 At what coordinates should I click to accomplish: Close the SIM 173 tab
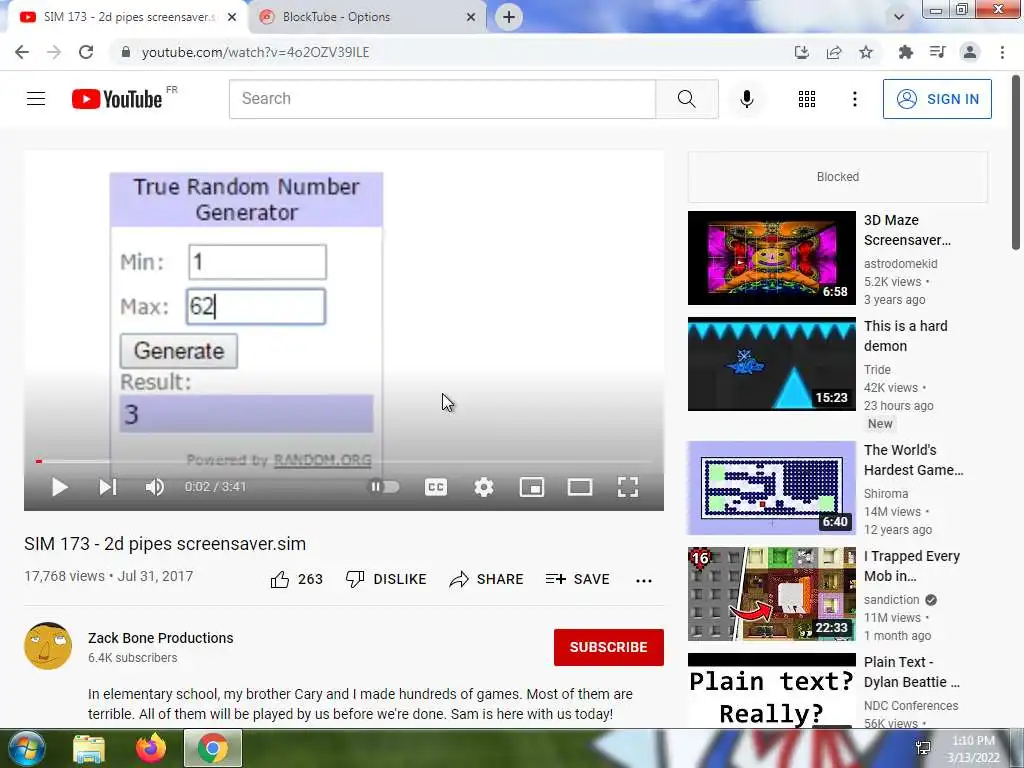pyautogui.click(x=232, y=17)
